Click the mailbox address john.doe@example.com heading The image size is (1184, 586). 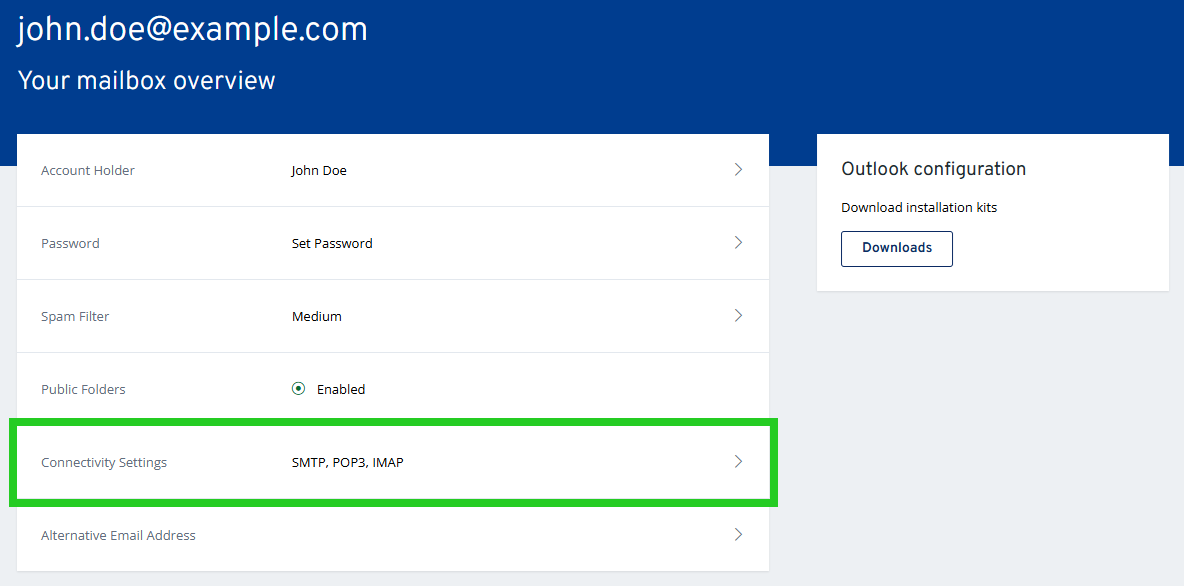[x=193, y=28]
